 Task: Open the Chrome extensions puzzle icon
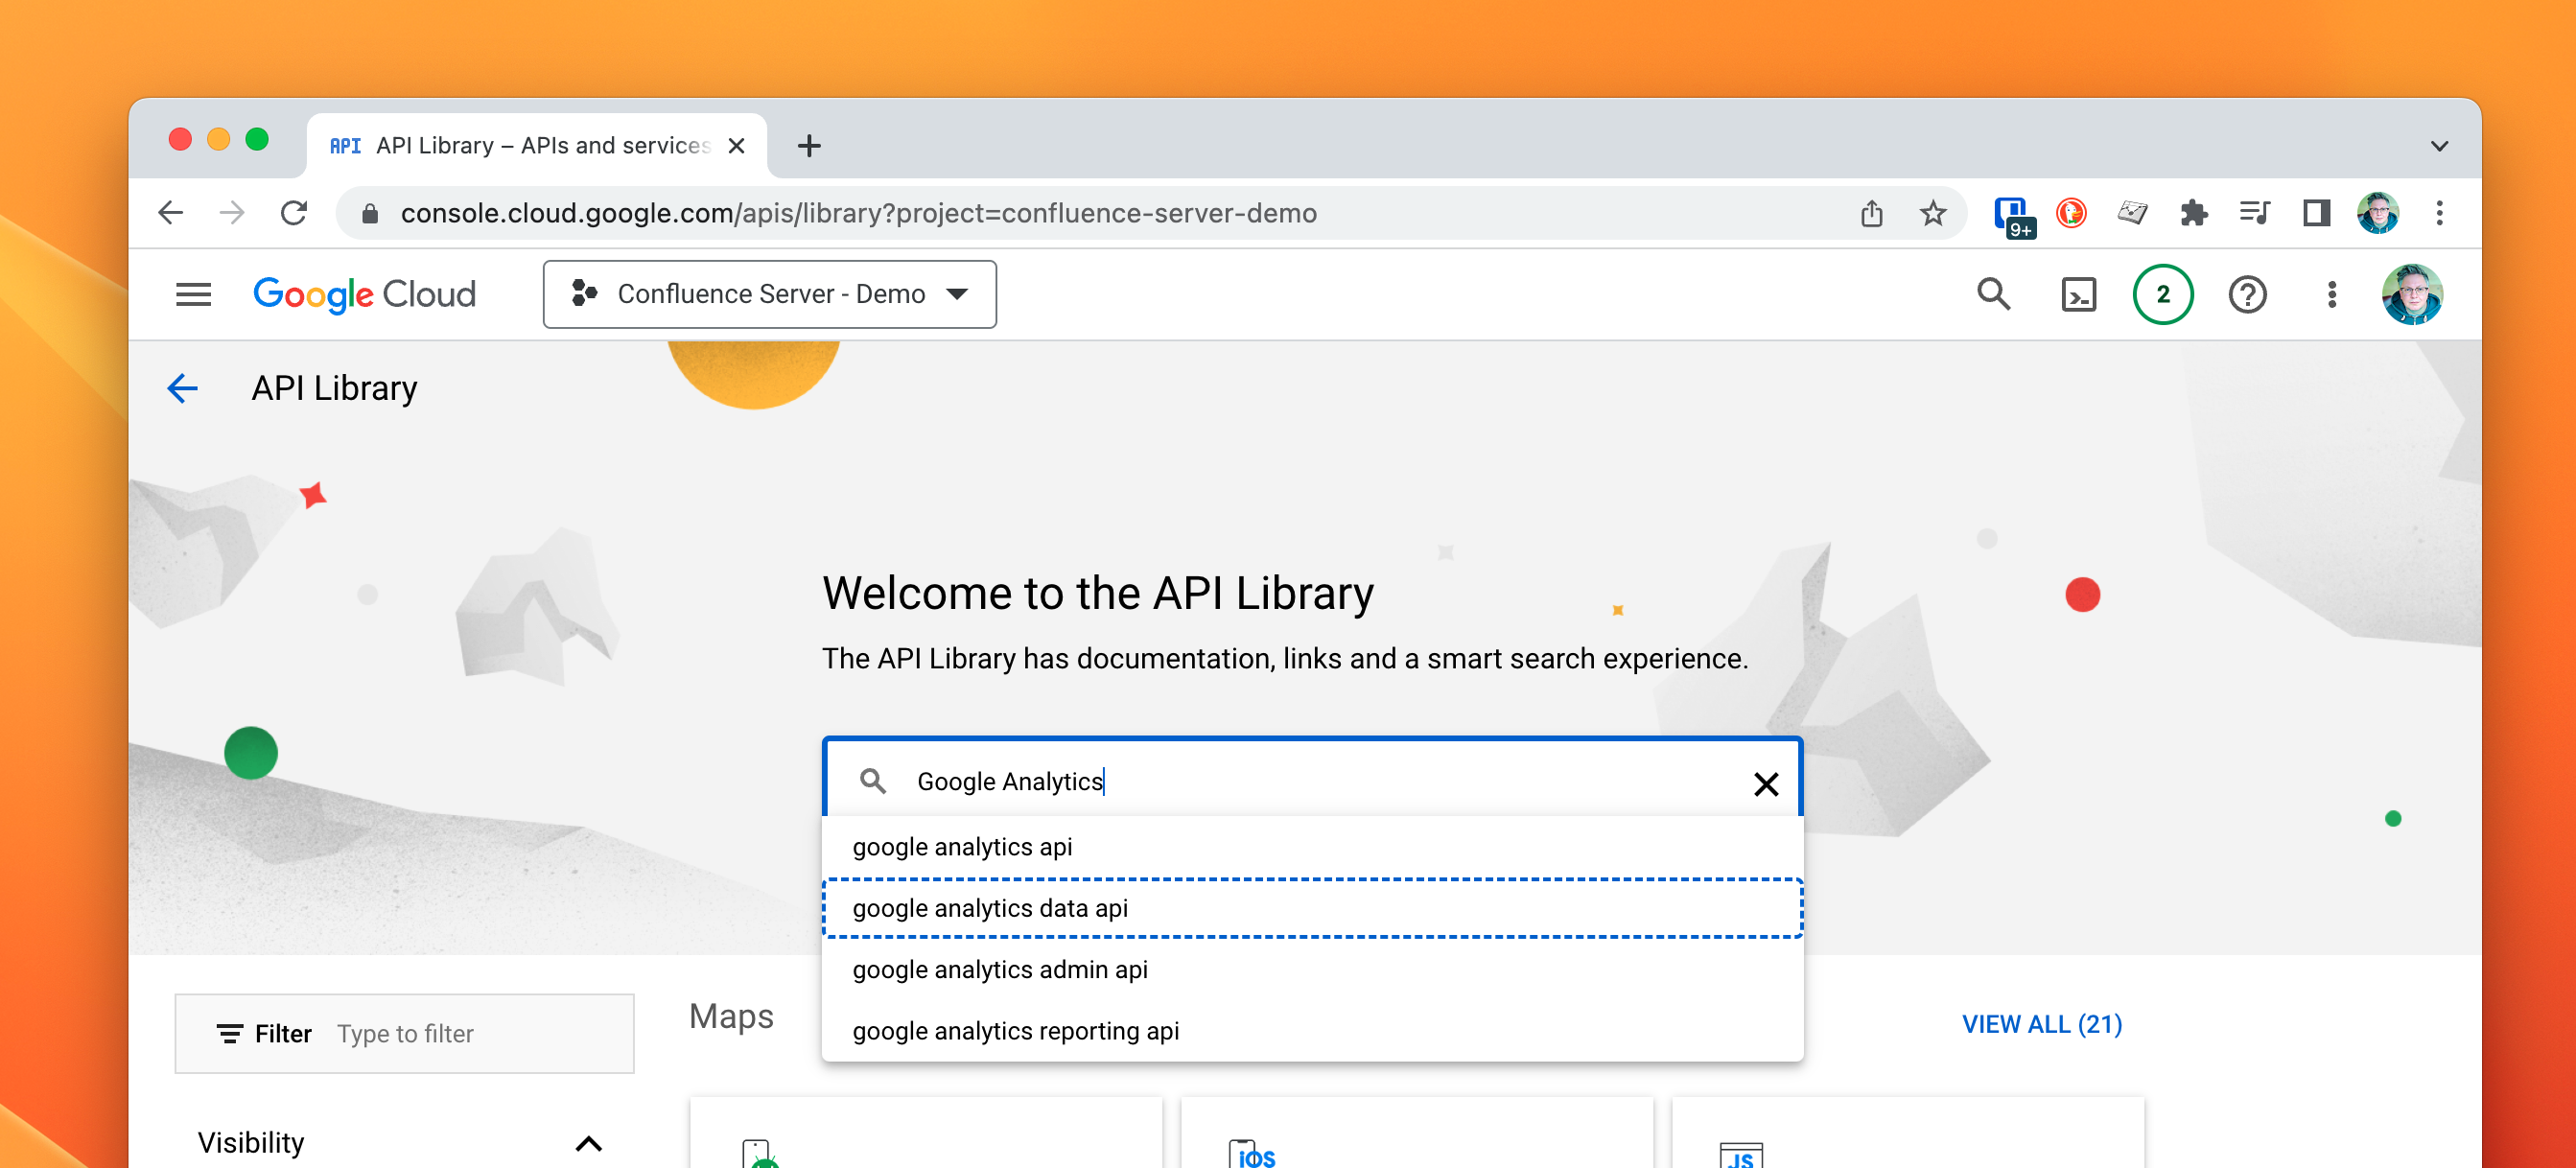pyautogui.click(x=2193, y=213)
